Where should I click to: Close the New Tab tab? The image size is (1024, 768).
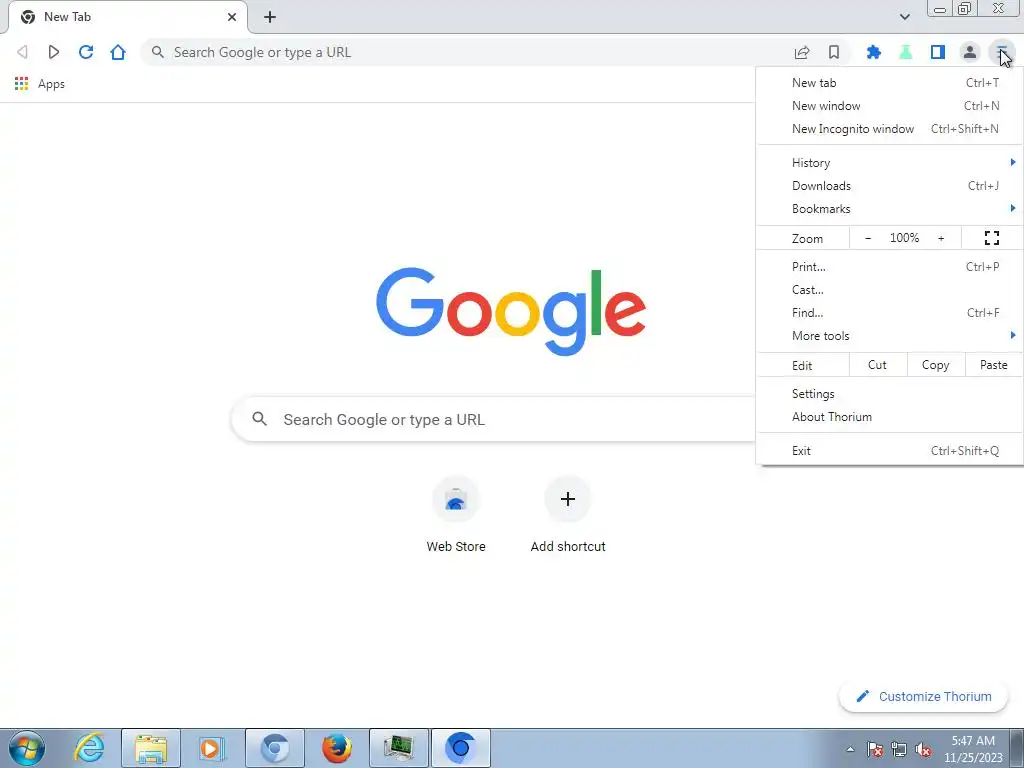pyautogui.click(x=232, y=17)
